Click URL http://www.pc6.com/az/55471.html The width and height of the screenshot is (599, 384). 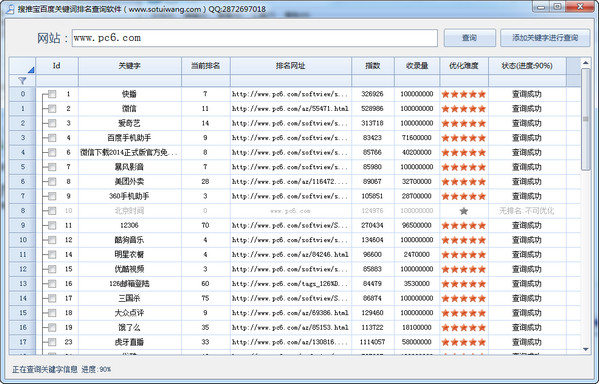point(290,109)
